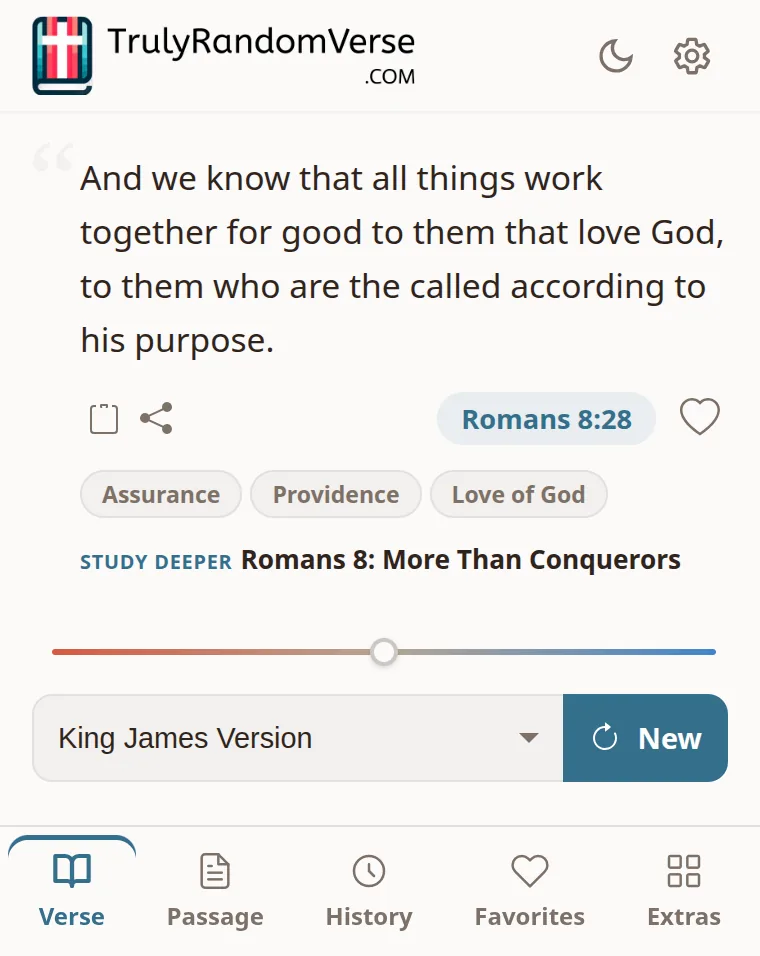Copy the verse with the clipboard icon
760x956 pixels.
click(104, 418)
